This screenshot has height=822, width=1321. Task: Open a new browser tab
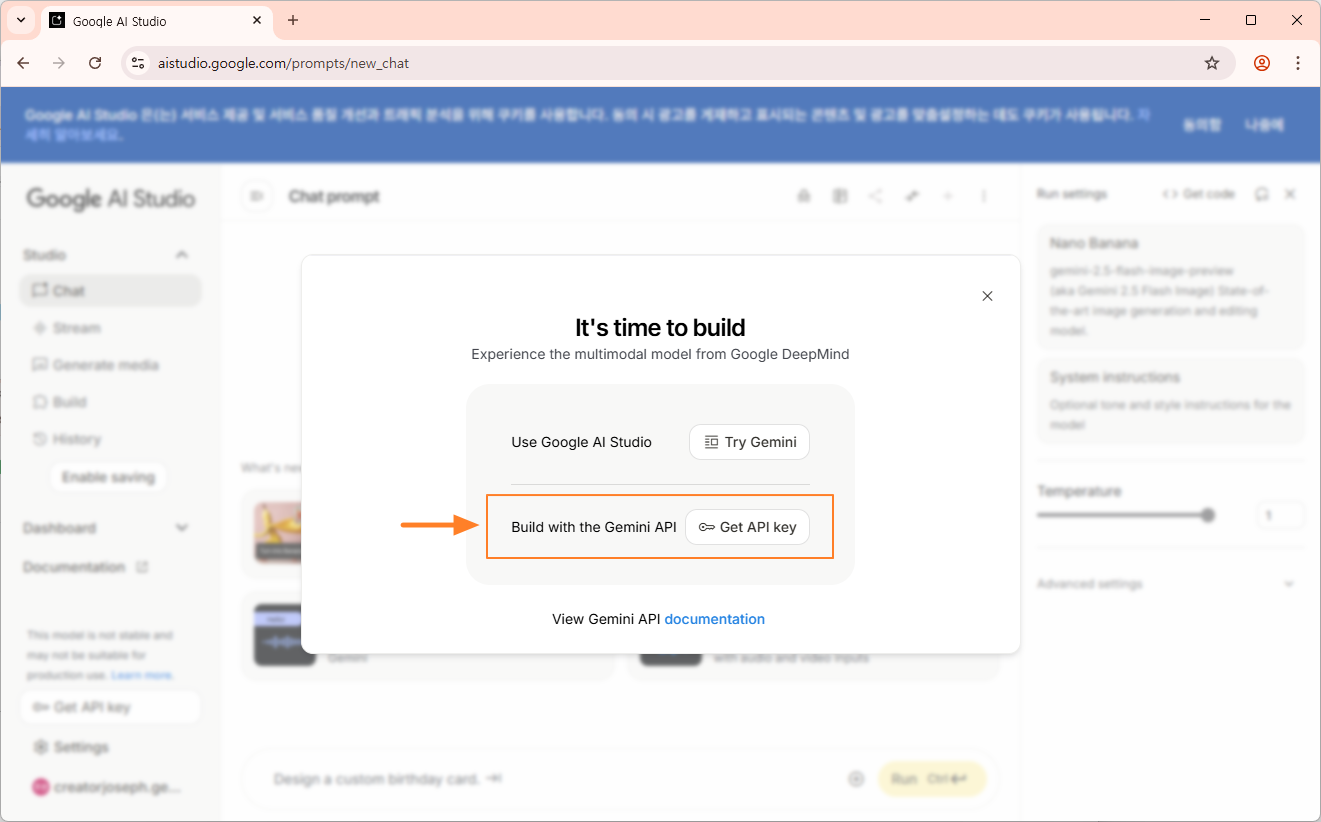coord(293,20)
